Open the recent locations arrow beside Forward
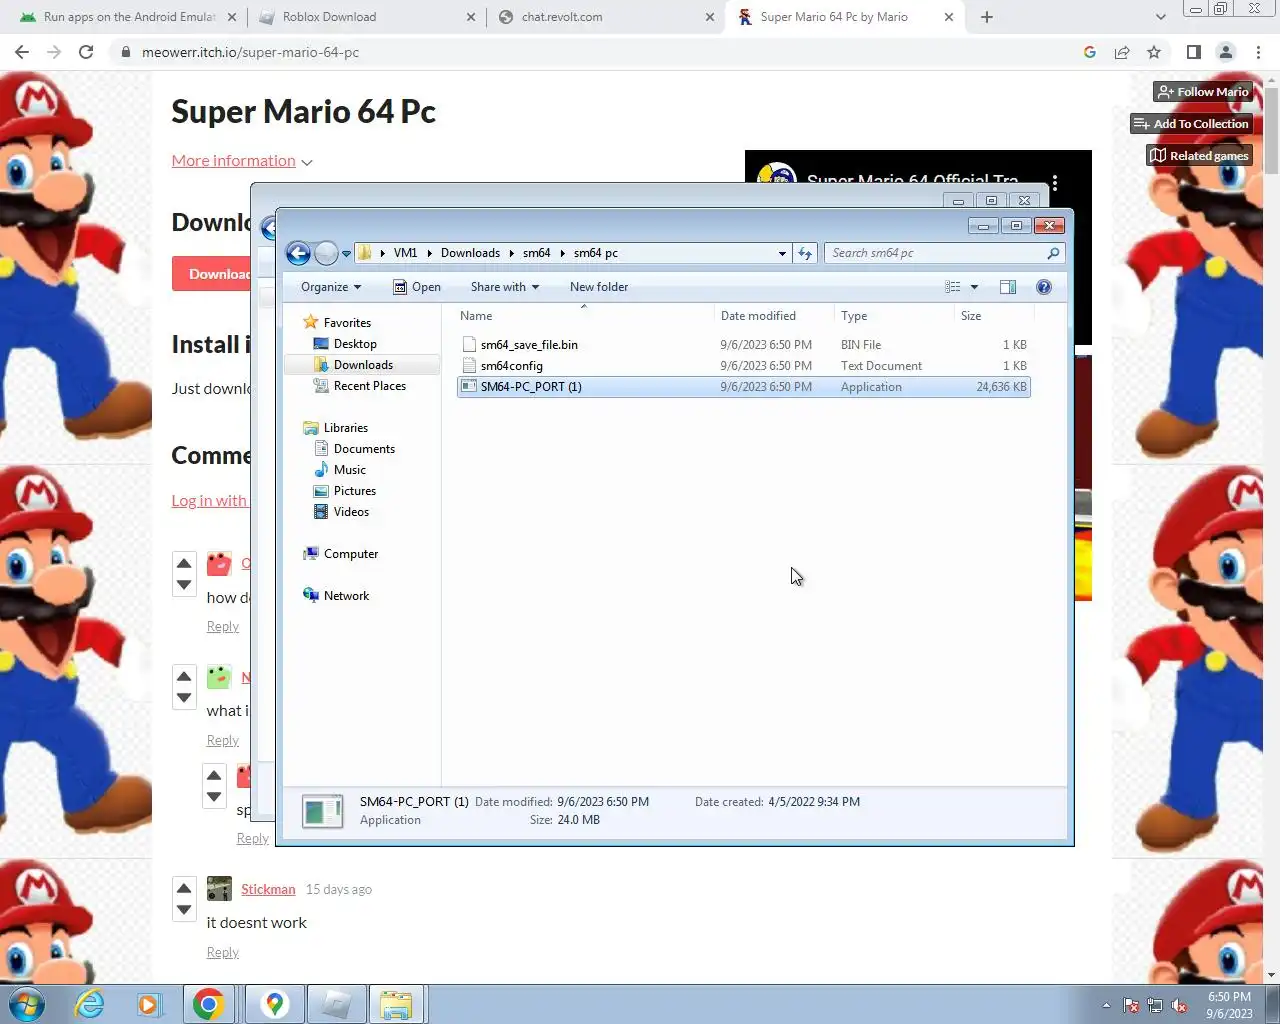 click(346, 254)
